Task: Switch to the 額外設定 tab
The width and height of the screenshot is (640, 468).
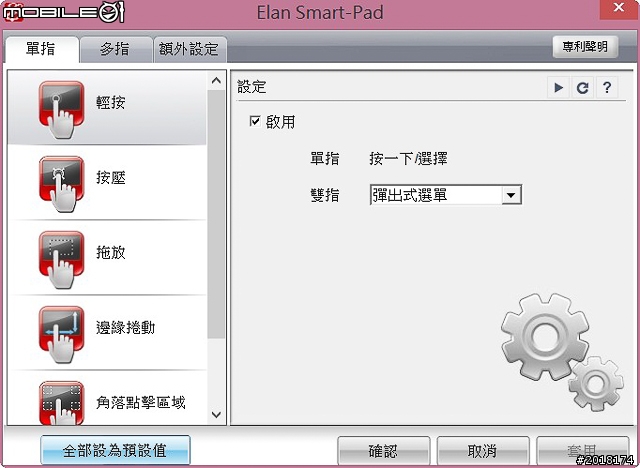Action: [189, 49]
